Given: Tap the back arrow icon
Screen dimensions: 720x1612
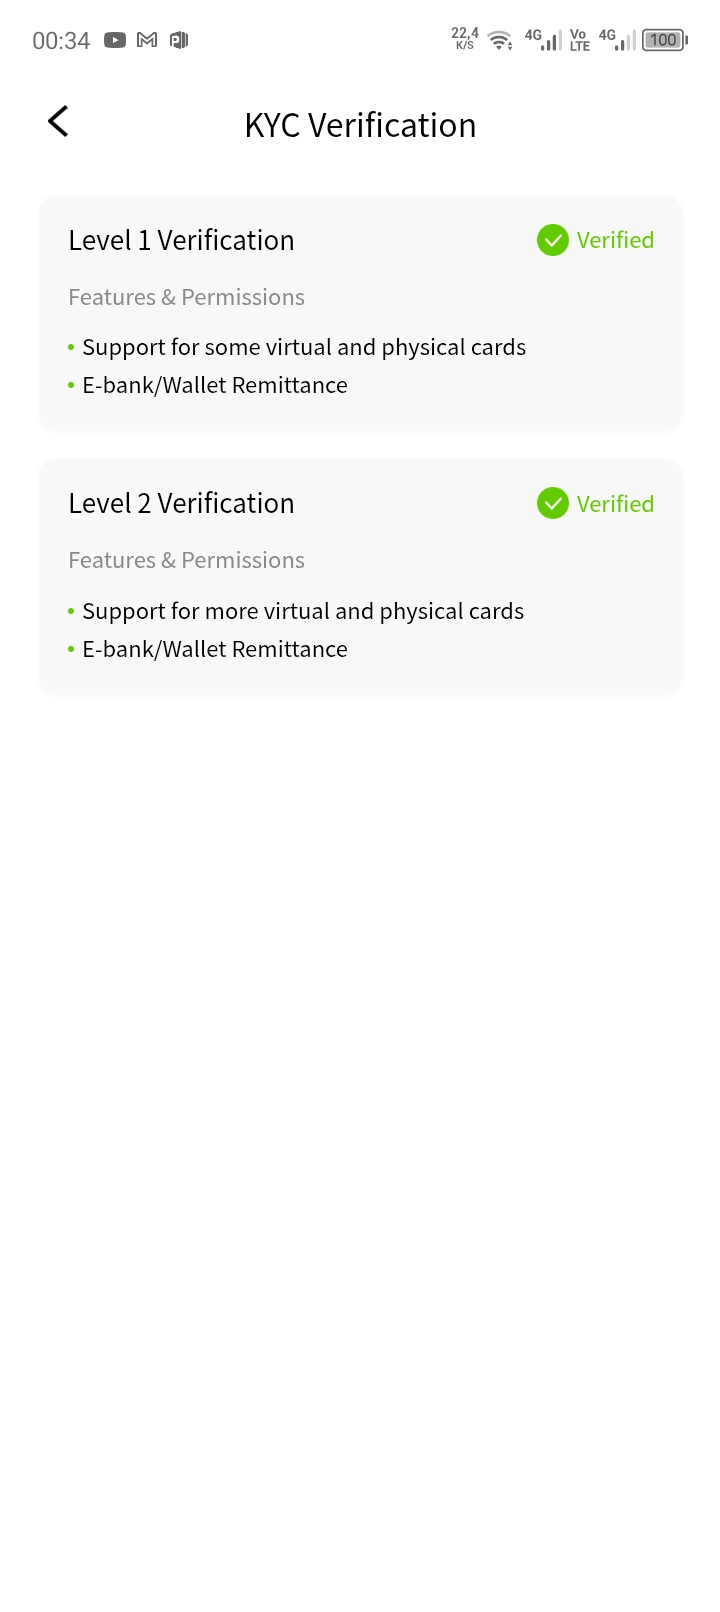Looking at the screenshot, I should 58,122.
